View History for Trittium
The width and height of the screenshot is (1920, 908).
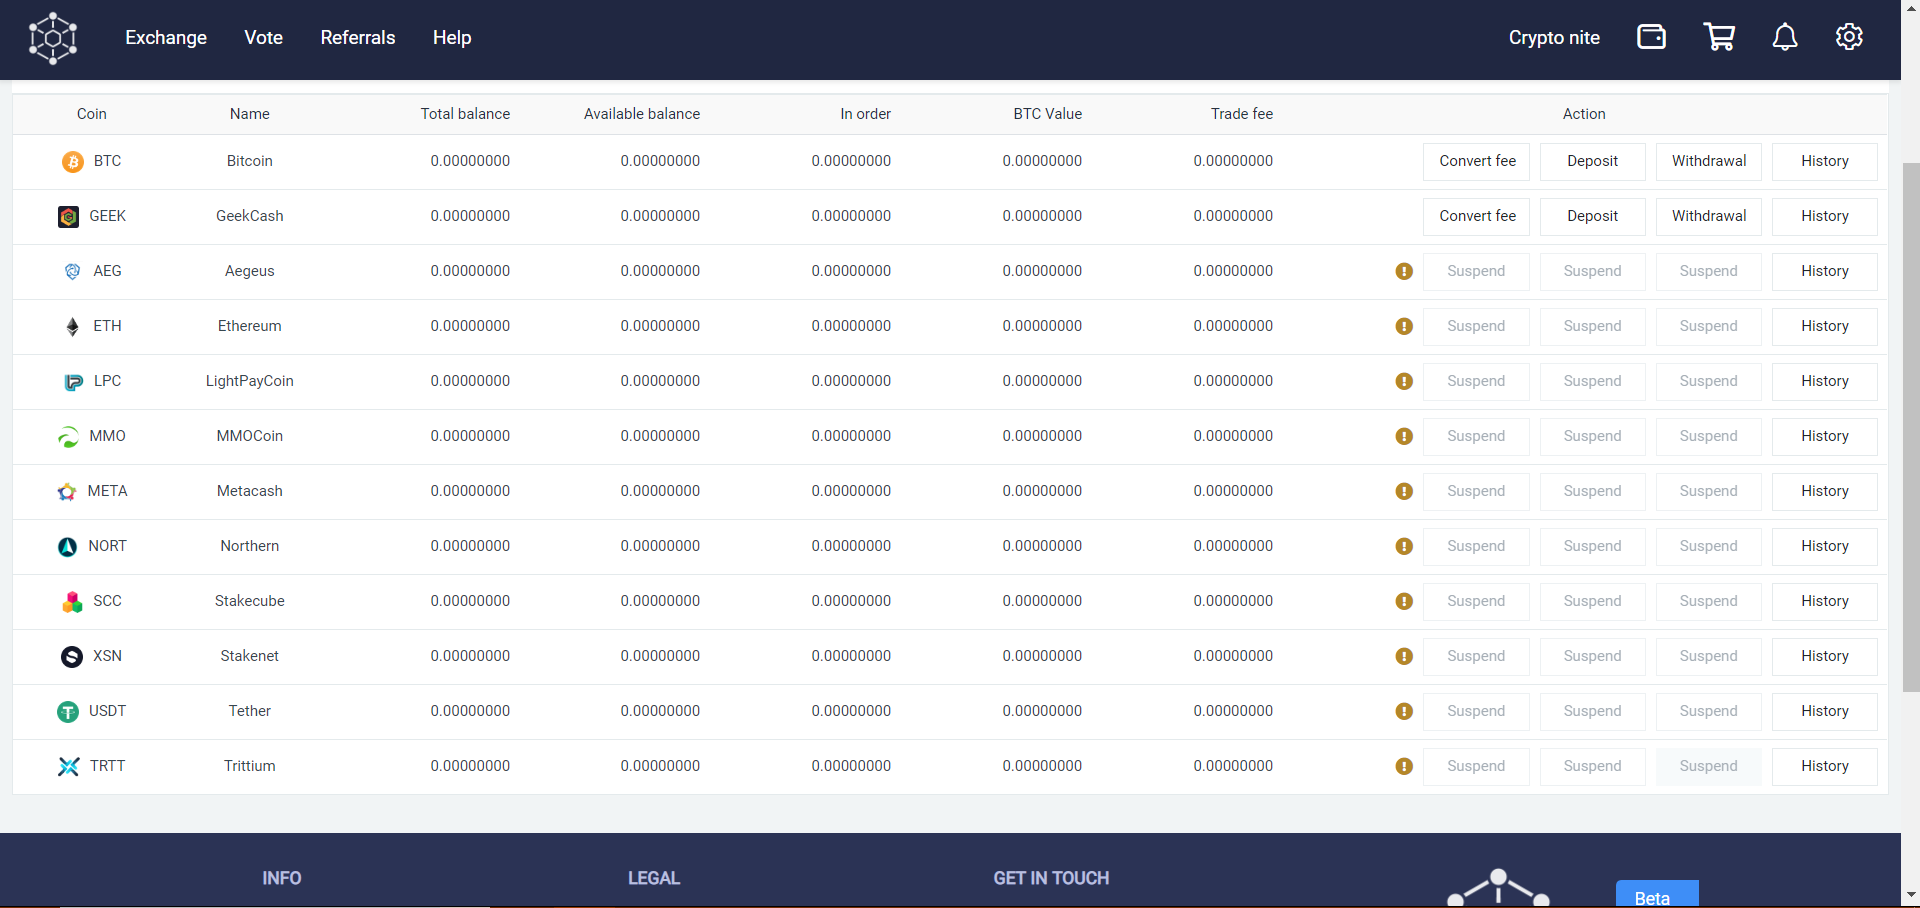(1825, 767)
